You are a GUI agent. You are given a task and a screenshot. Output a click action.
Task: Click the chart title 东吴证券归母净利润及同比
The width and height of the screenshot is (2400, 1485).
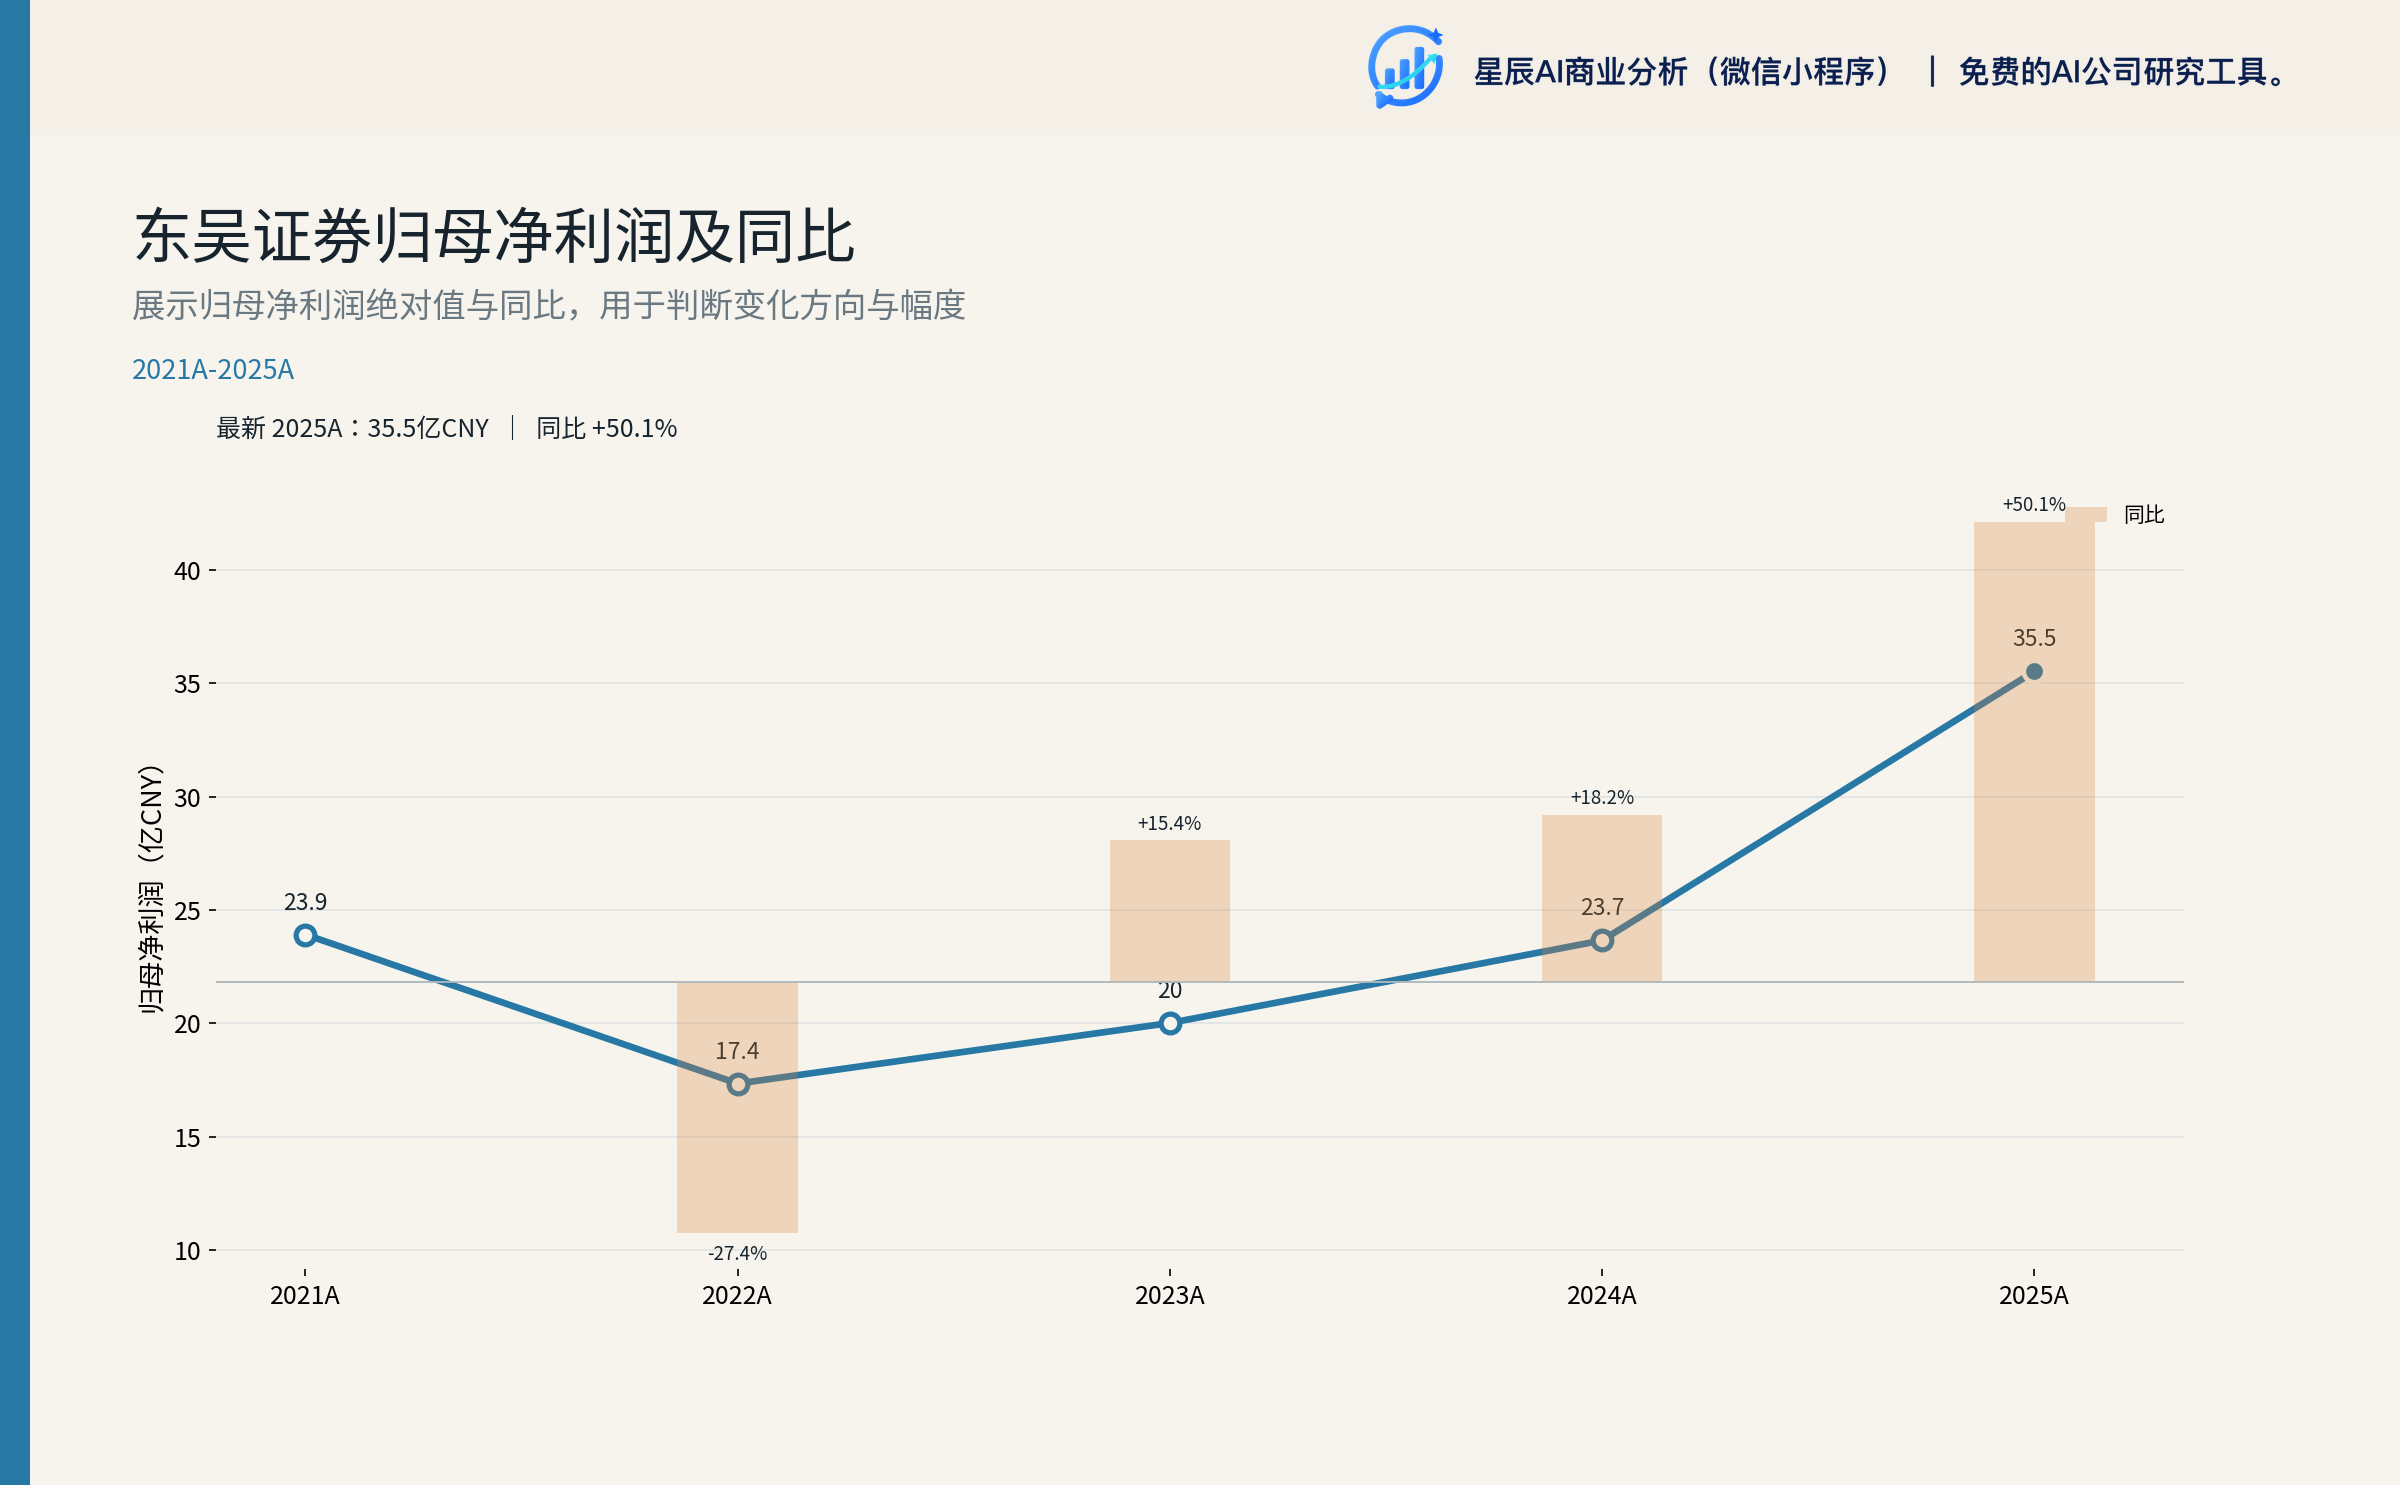tap(494, 237)
